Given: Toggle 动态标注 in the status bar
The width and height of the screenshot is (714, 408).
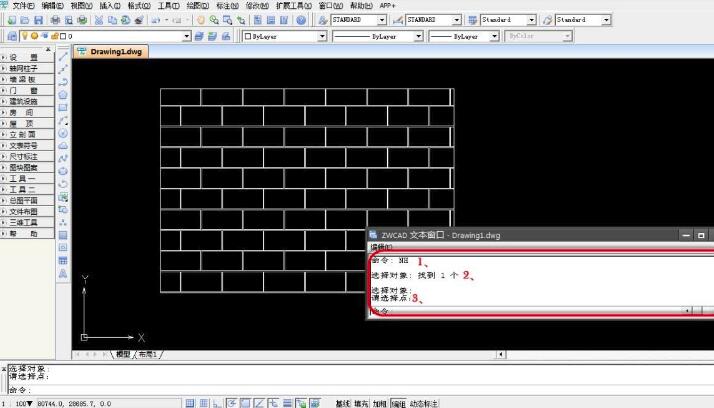Looking at the screenshot, I should pos(423,403).
